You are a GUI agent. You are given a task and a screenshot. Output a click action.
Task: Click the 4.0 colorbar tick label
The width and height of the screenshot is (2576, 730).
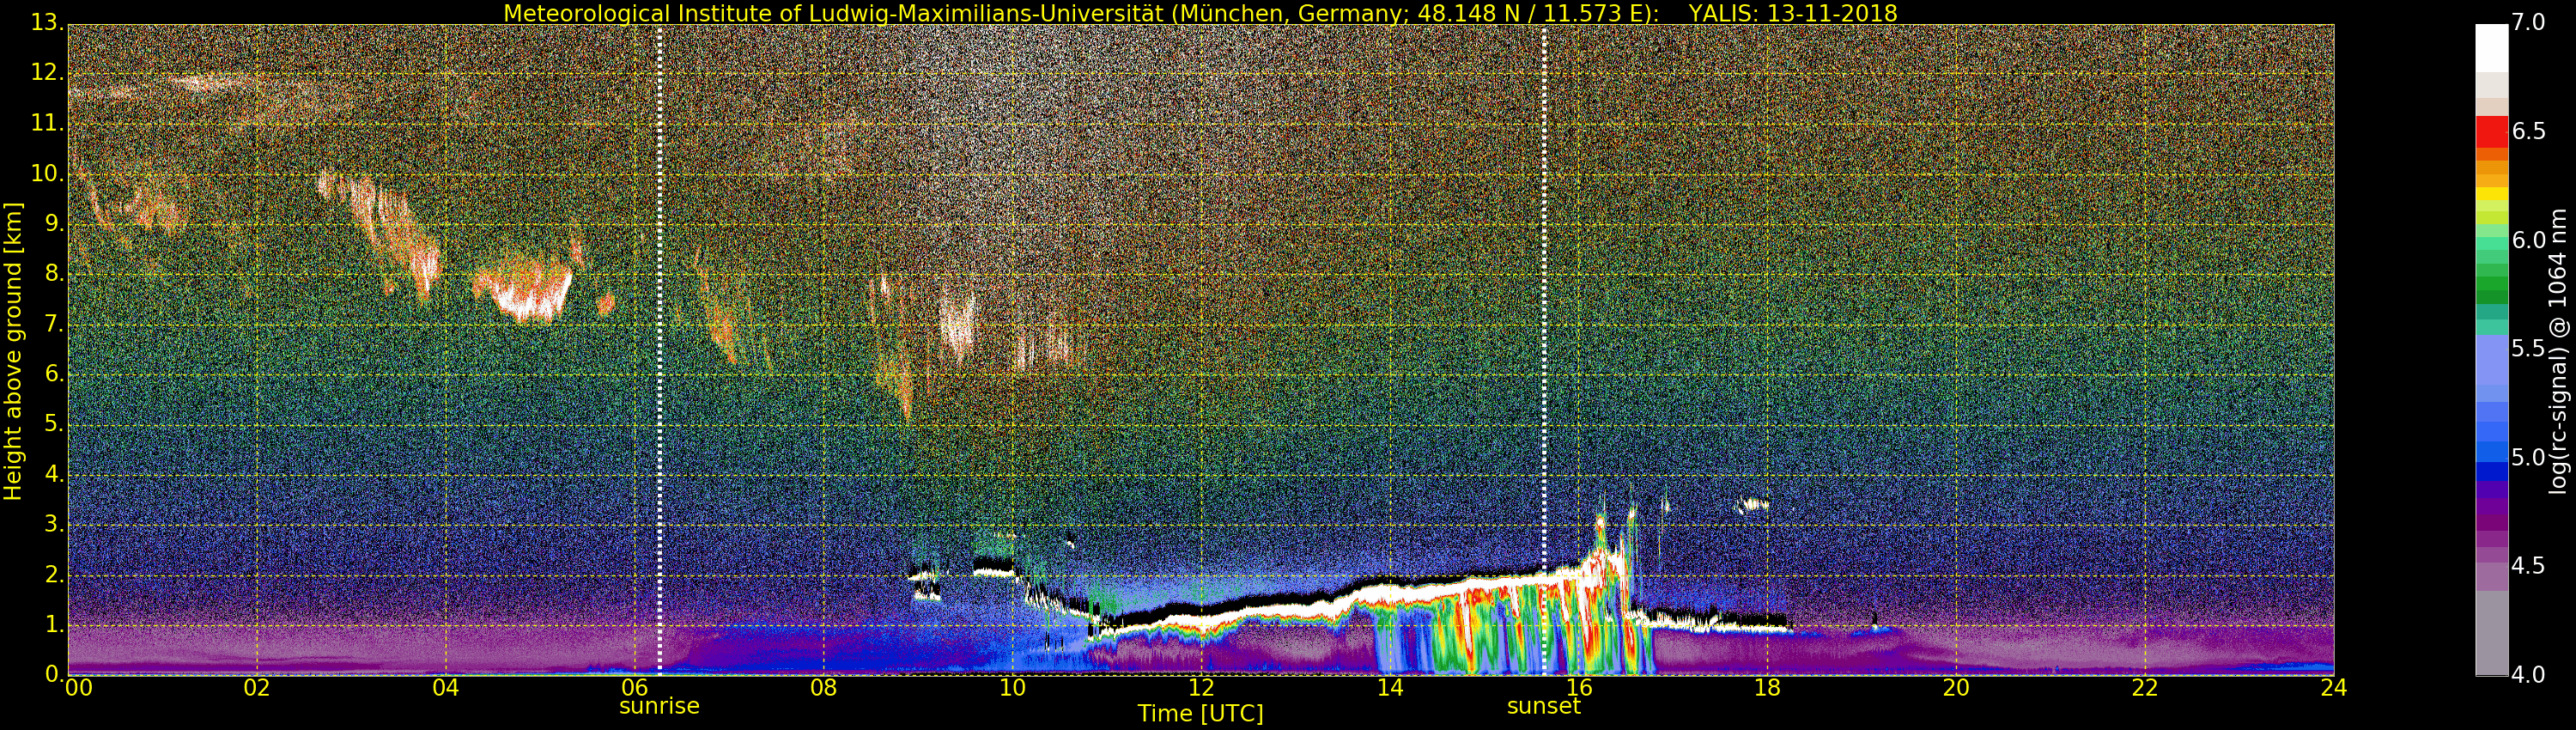tap(2529, 675)
